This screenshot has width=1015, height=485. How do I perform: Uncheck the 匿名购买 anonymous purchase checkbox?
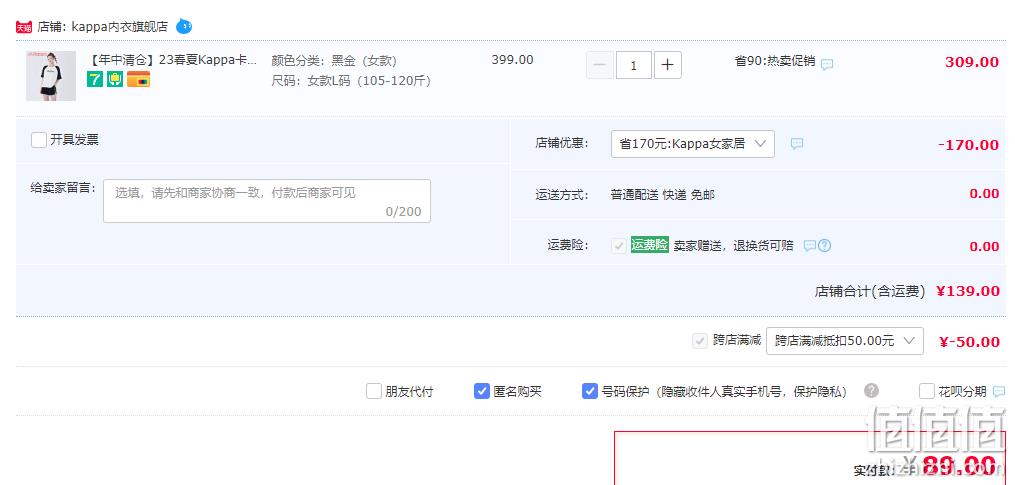pyautogui.click(x=482, y=391)
